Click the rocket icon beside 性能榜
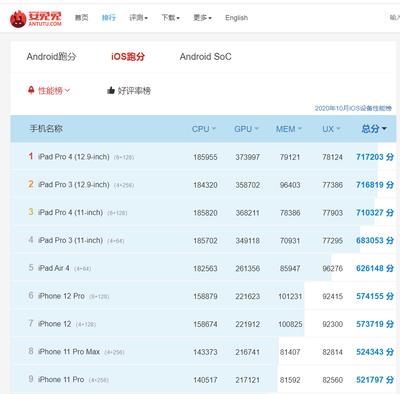Viewport: 400px width, 394px height. 31,90
